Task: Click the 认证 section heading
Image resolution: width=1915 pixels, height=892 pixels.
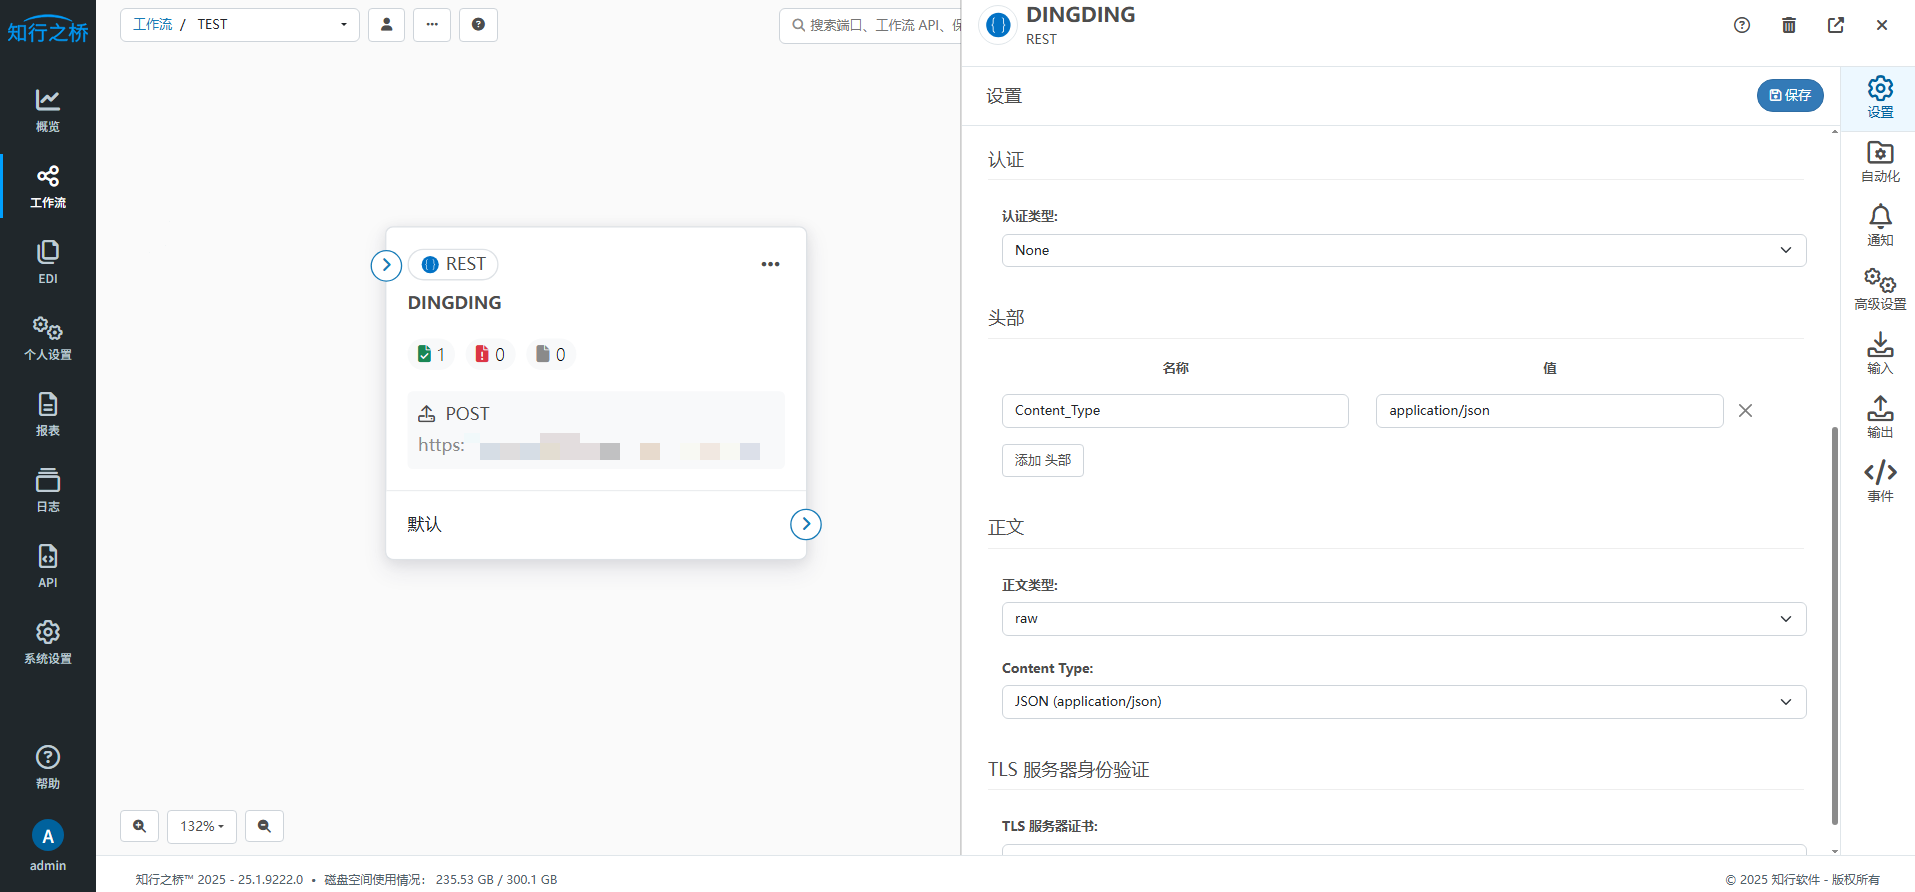Action: click(1006, 160)
